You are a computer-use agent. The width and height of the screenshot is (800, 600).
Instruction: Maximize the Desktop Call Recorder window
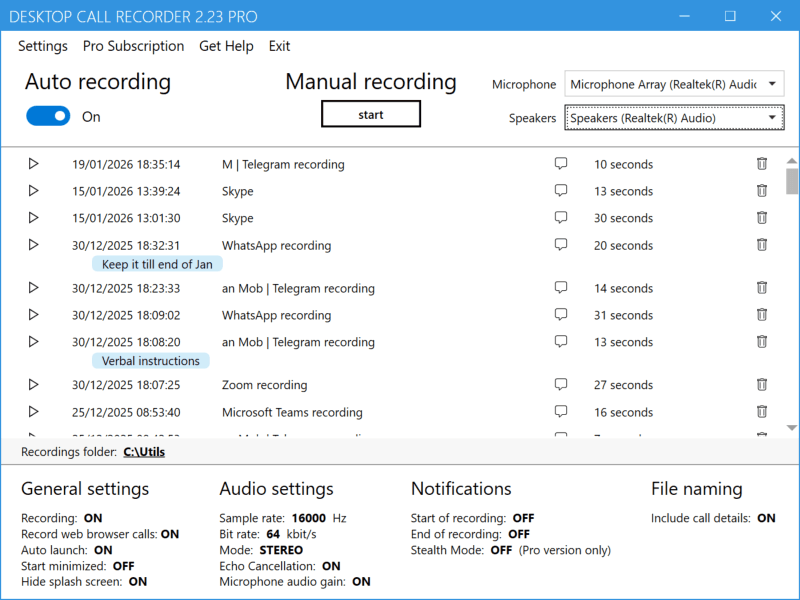[x=730, y=16]
